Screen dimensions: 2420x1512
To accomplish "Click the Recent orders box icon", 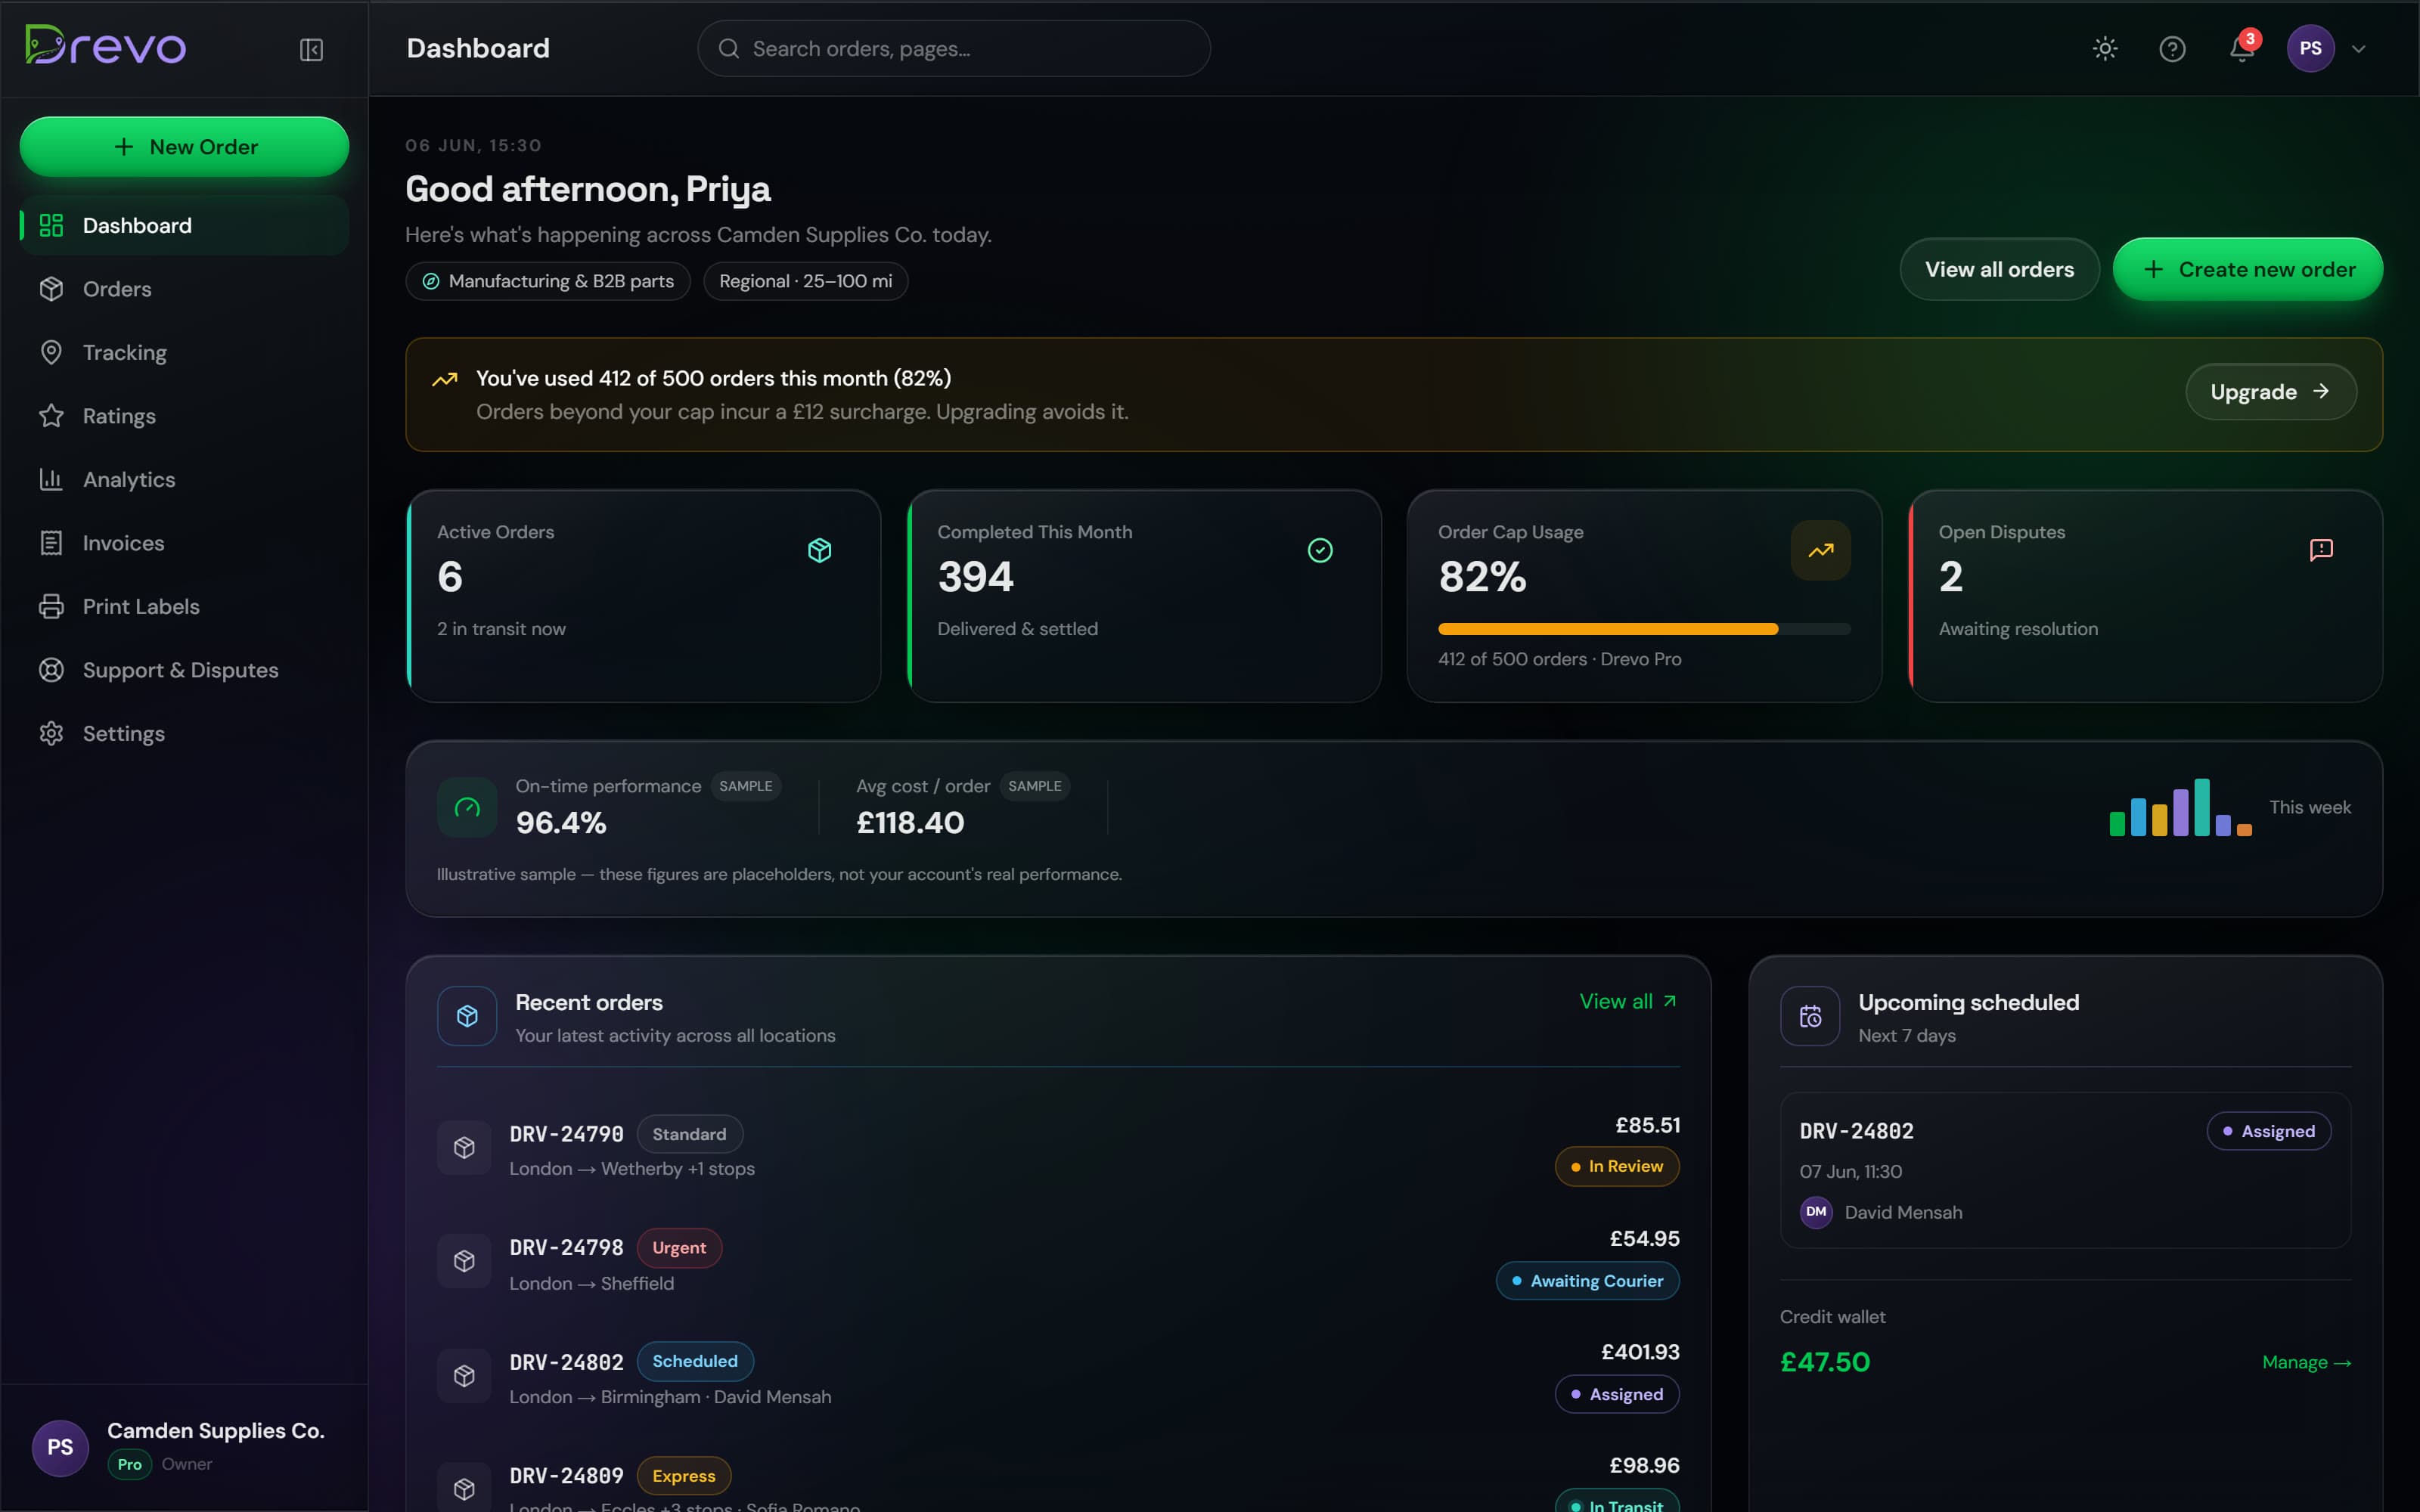I will pyautogui.click(x=467, y=1016).
